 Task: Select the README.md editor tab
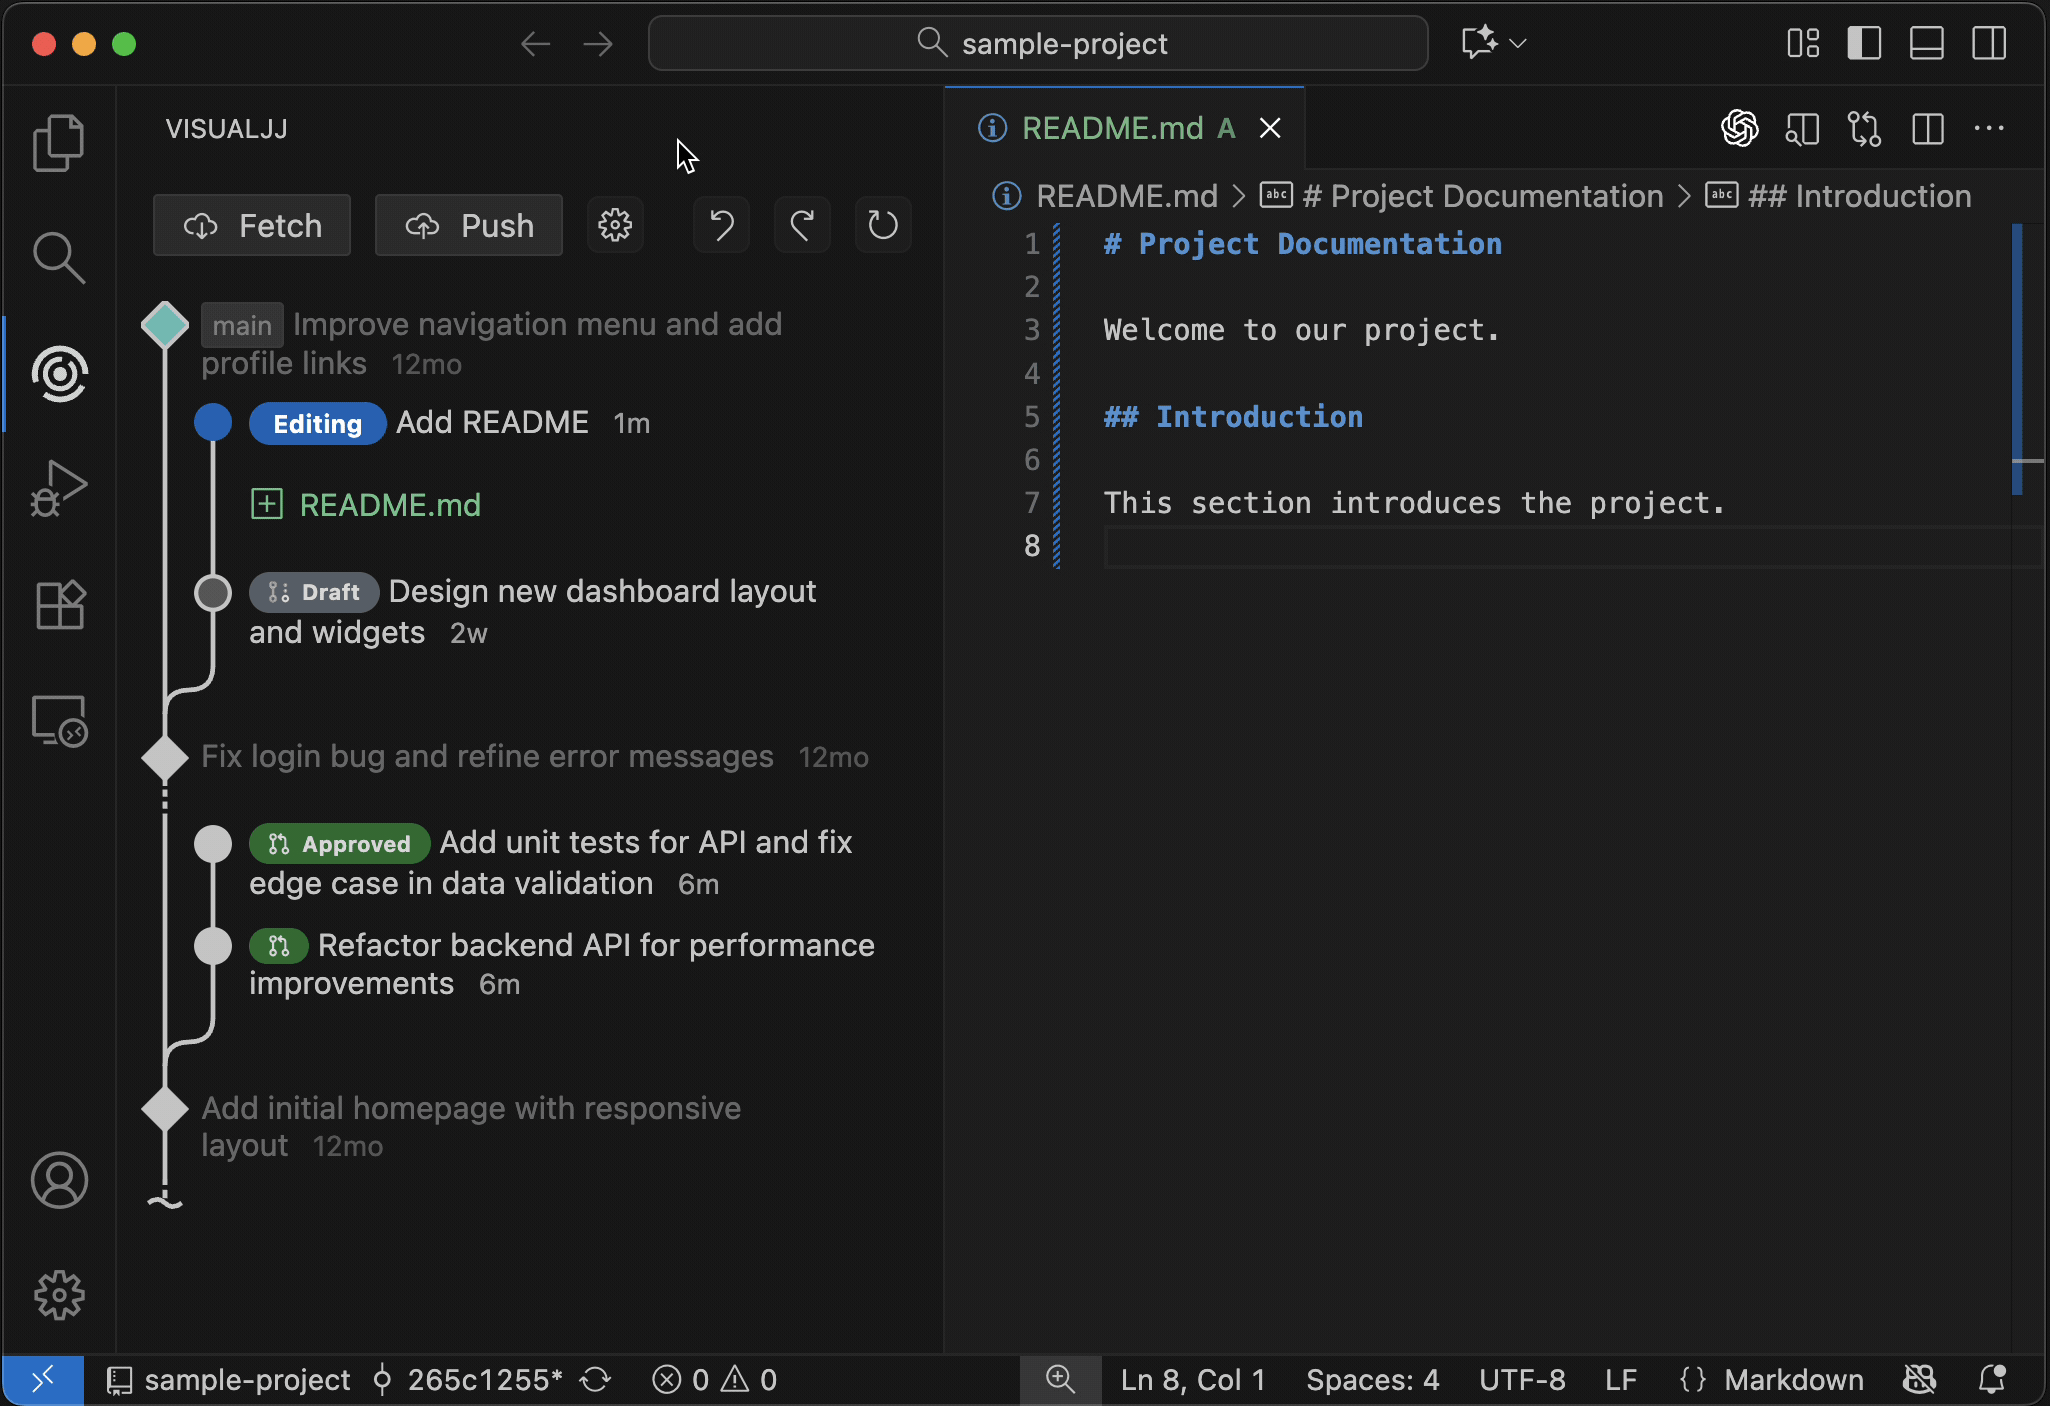tap(1112, 128)
